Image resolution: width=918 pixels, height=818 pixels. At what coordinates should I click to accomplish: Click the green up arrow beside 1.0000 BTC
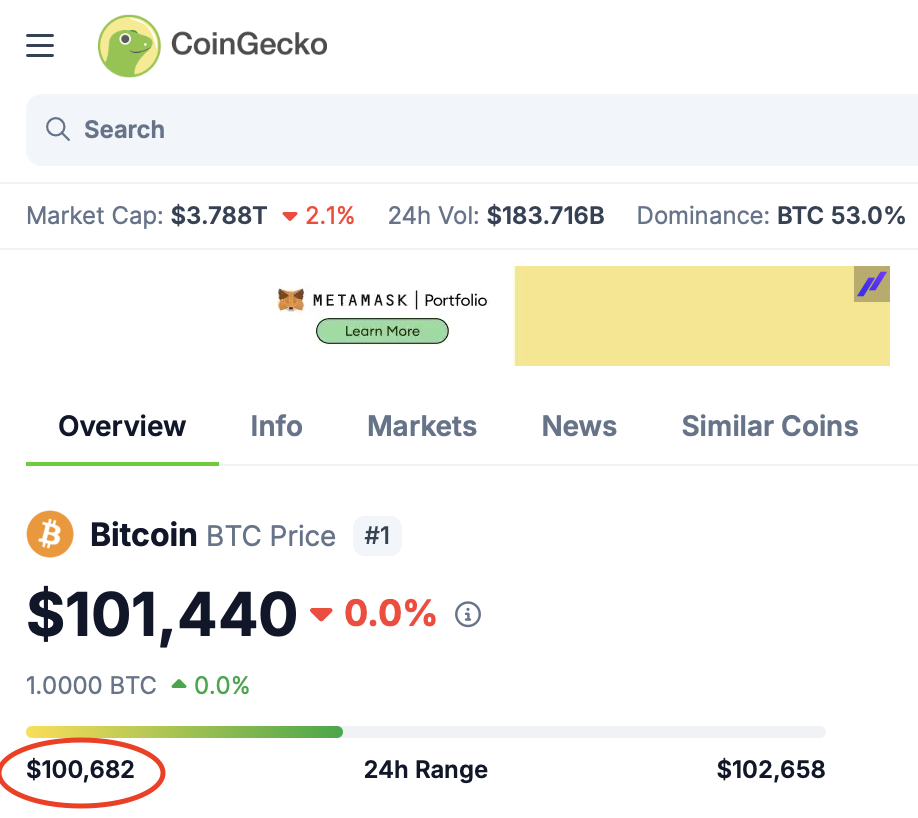click(x=179, y=684)
